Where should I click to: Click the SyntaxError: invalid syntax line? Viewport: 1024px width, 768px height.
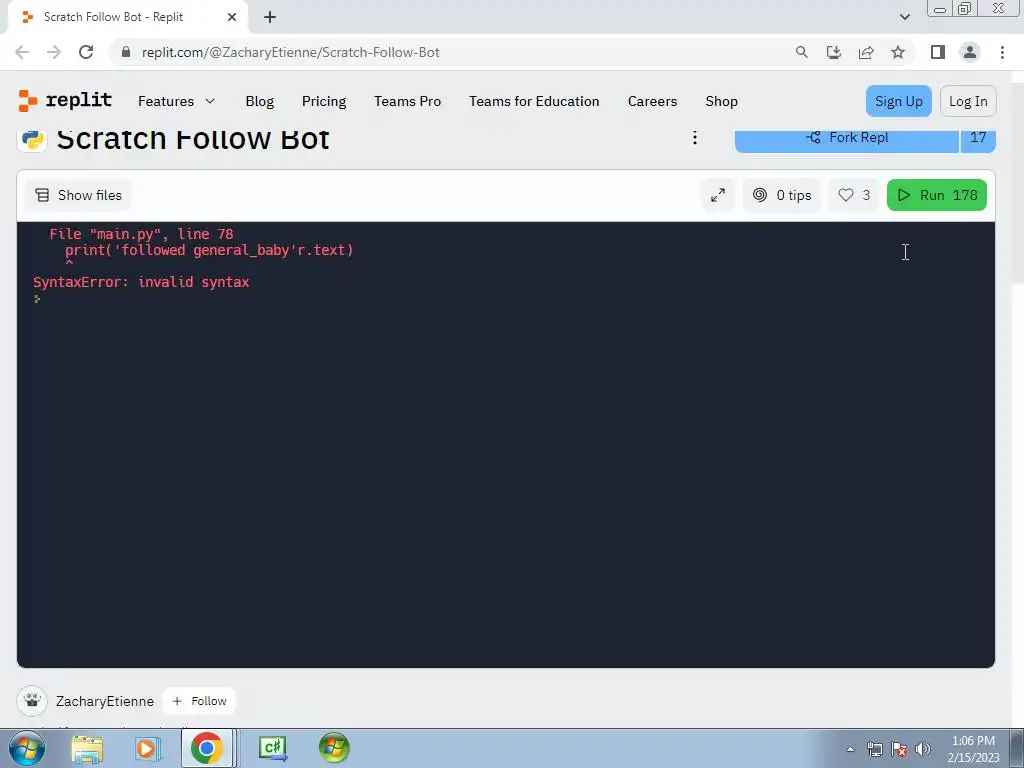(141, 282)
